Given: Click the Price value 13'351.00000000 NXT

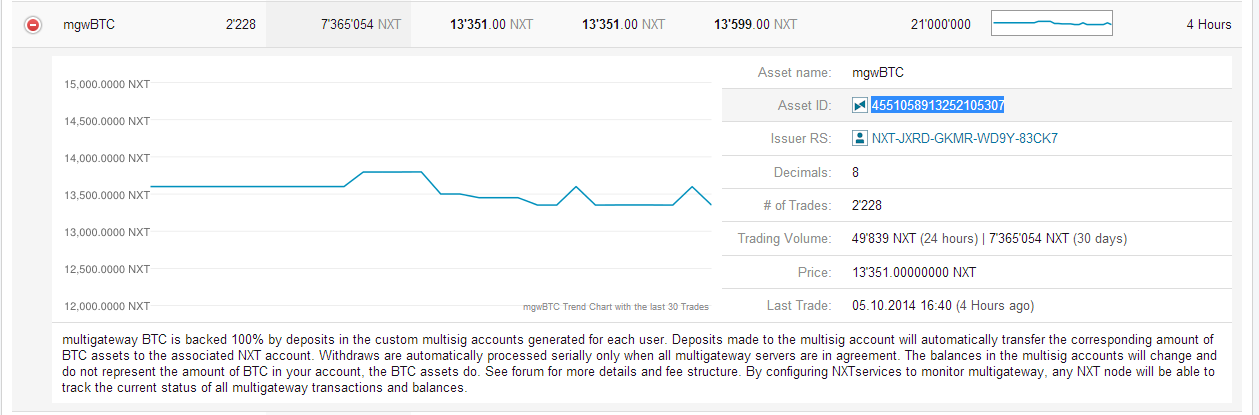Looking at the screenshot, I should pyautogui.click(x=913, y=272).
